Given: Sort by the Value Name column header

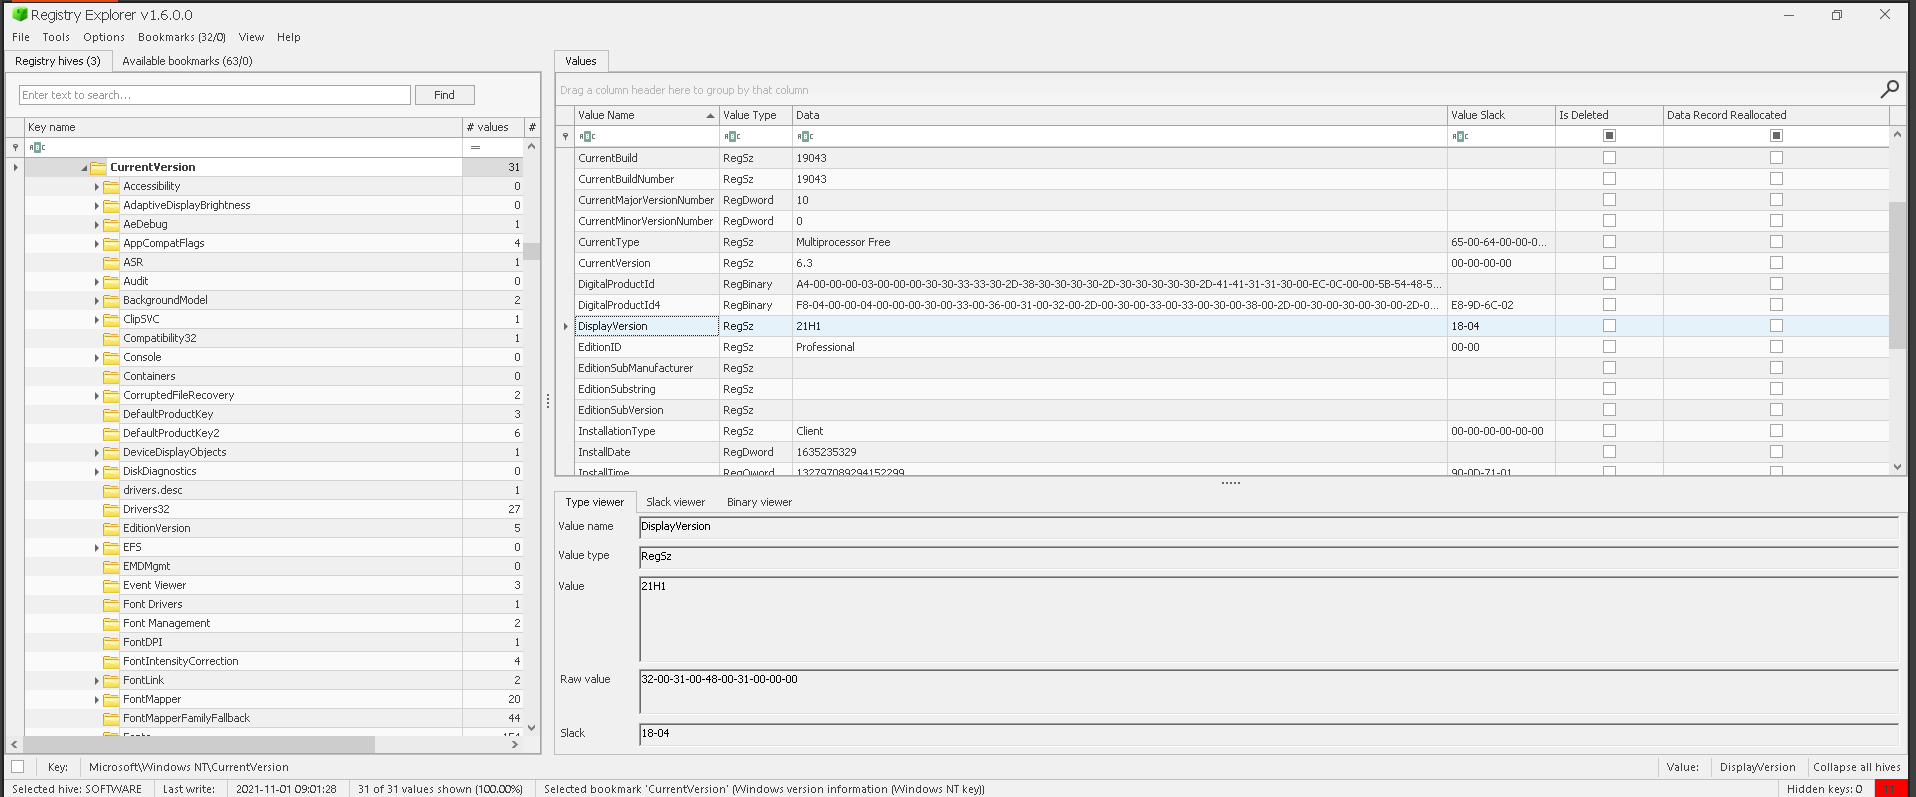Looking at the screenshot, I should pos(646,115).
